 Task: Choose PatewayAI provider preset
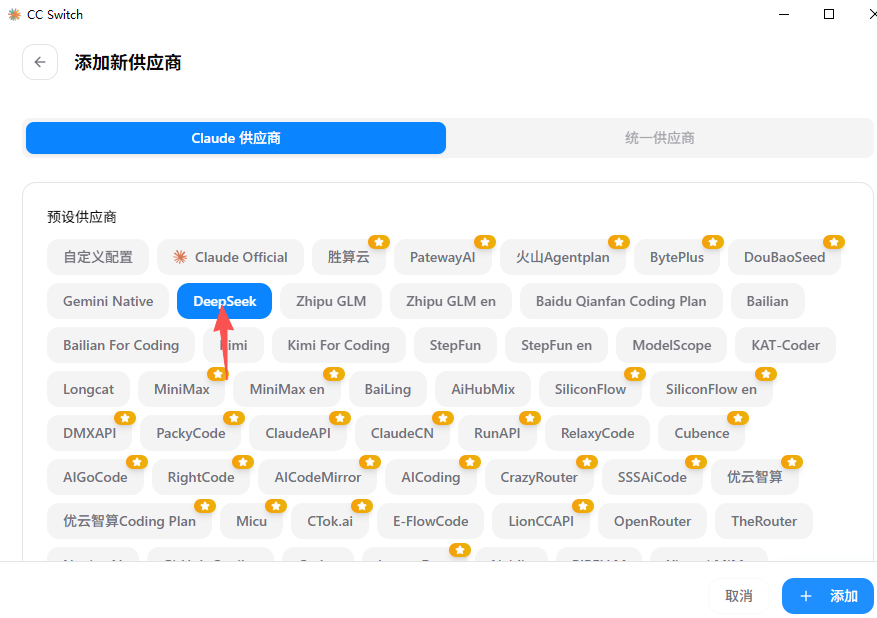tap(442, 257)
